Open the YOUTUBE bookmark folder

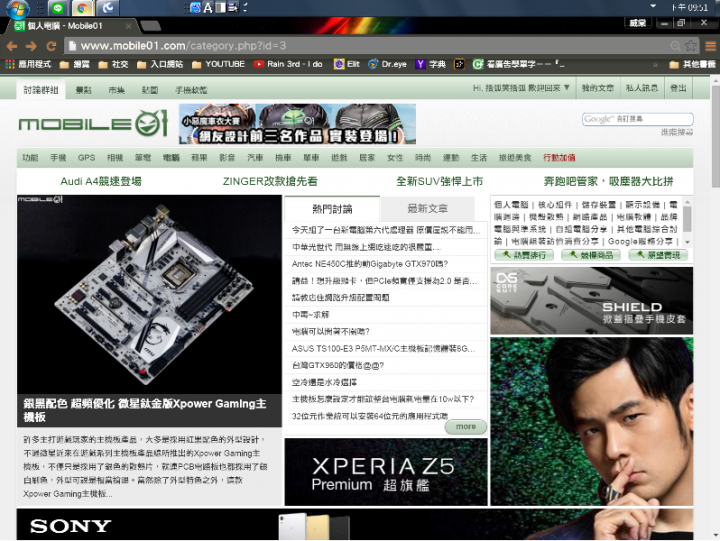tap(218, 64)
